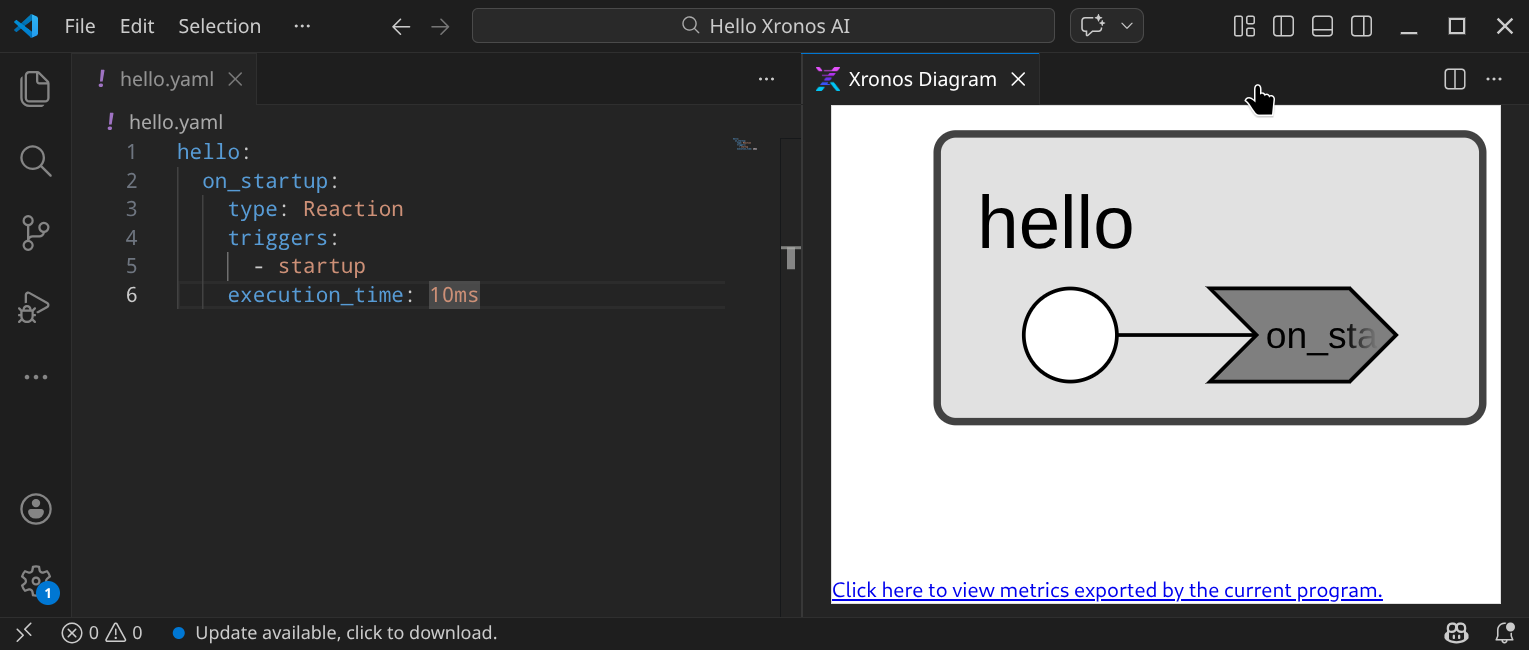Open the chat dropdown arrow in title bar
This screenshot has width=1529, height=650.
point(1127,26)
